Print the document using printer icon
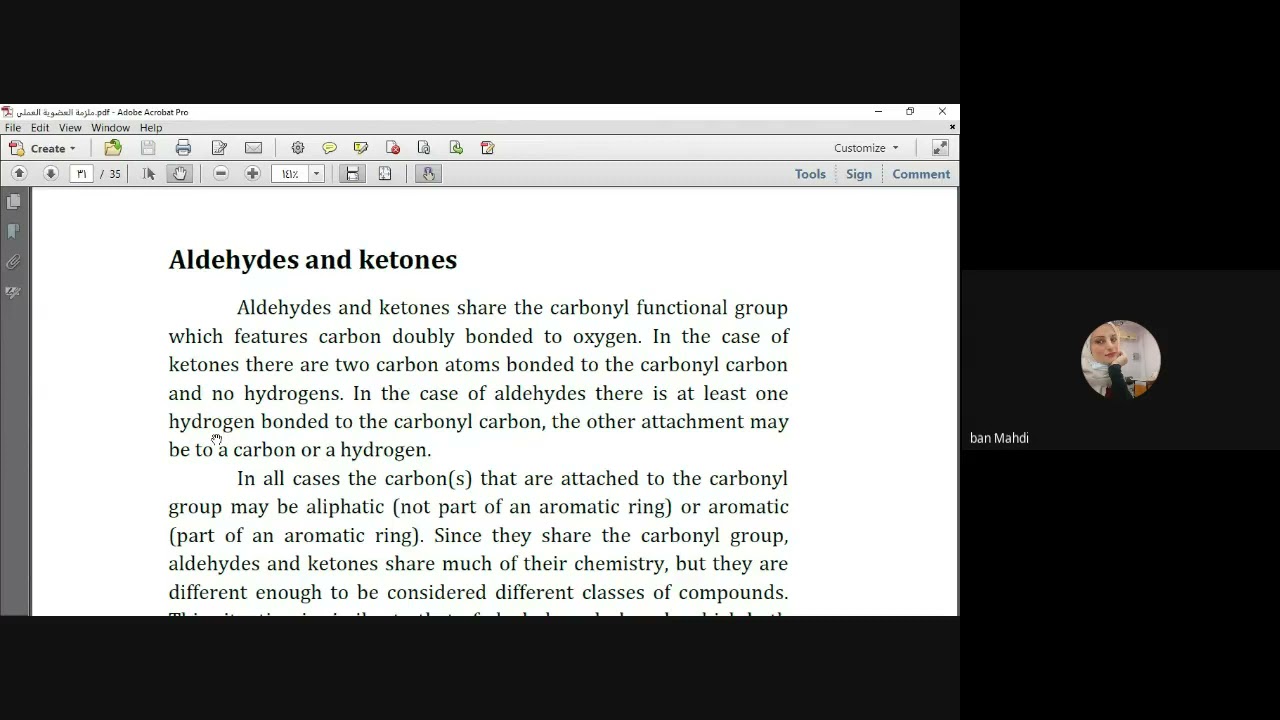Image resolution: width=1280 pixels, height=720 pixels. point(183,148)
